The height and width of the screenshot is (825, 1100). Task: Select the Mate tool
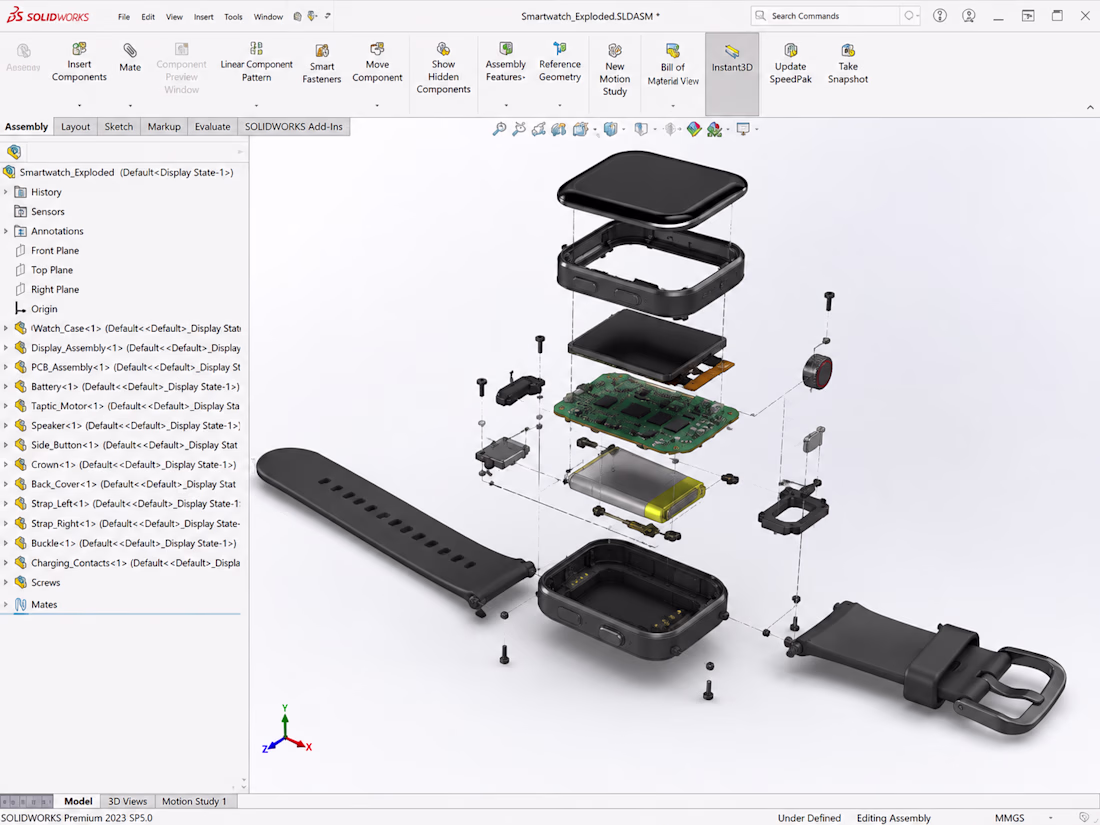click(x=130, y=58)
